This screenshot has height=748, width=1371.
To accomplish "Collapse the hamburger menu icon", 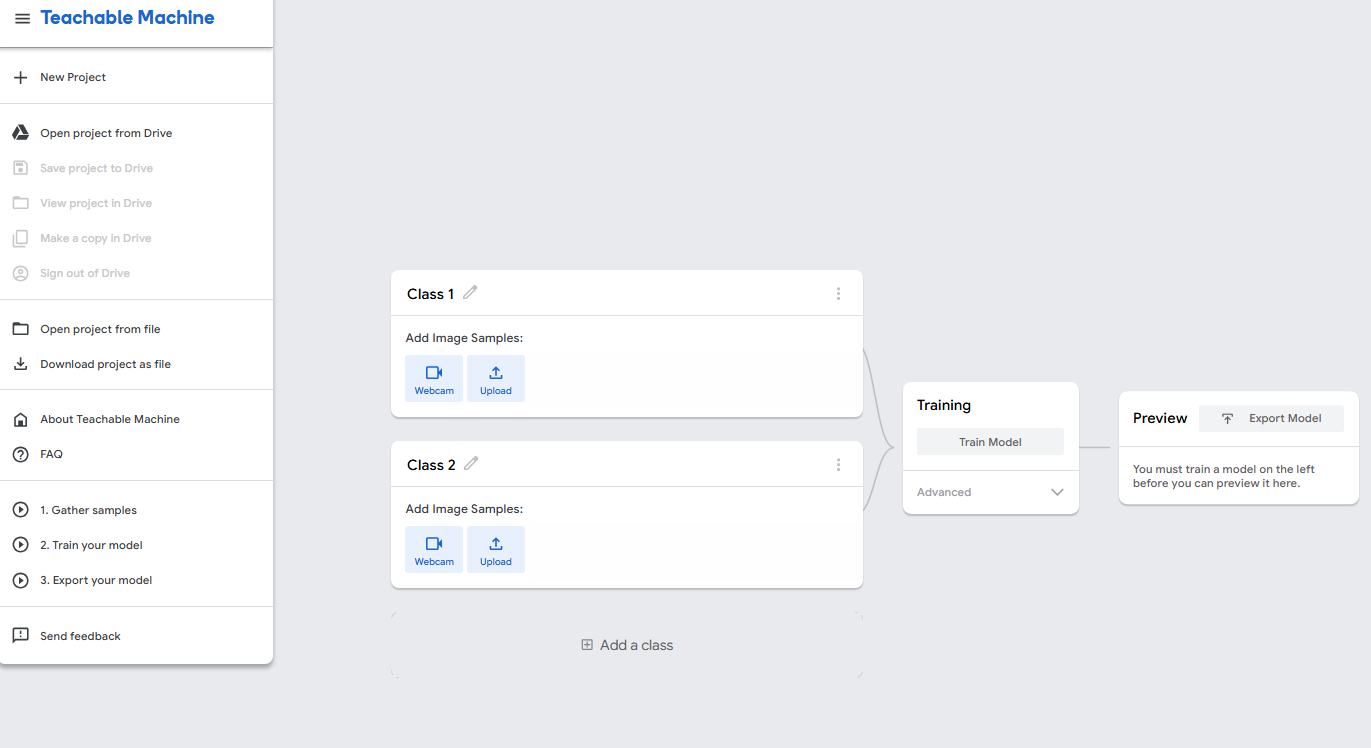I will pos(22,18).
